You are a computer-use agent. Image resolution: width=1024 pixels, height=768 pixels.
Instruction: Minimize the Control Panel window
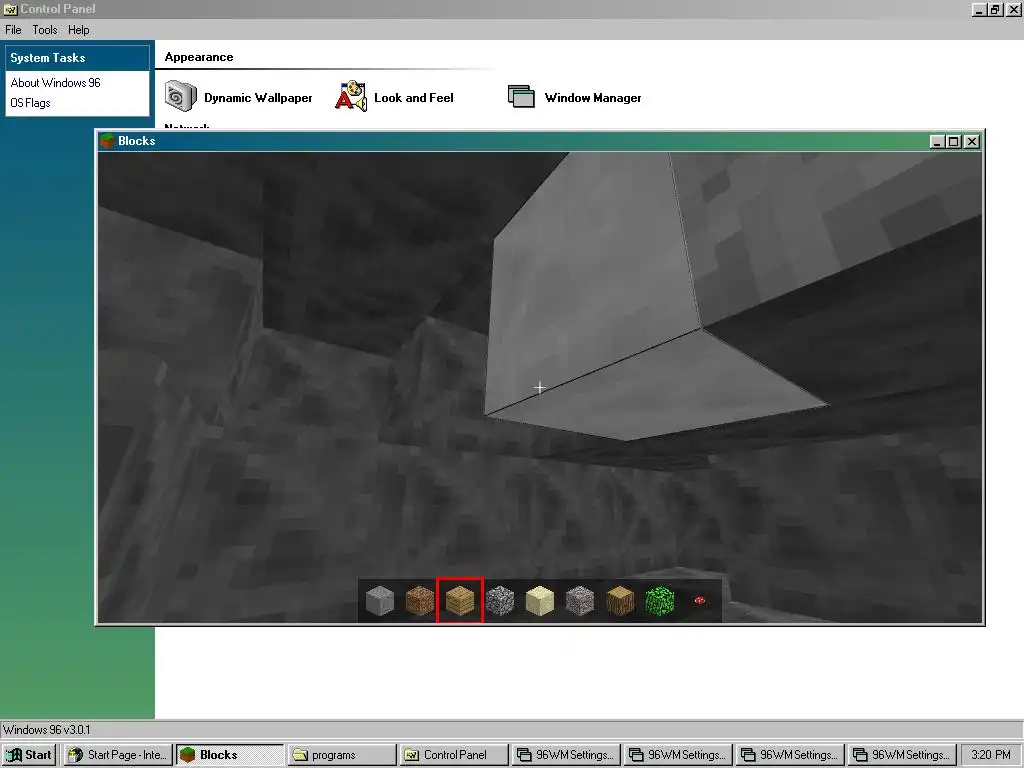tap(979, 10)
